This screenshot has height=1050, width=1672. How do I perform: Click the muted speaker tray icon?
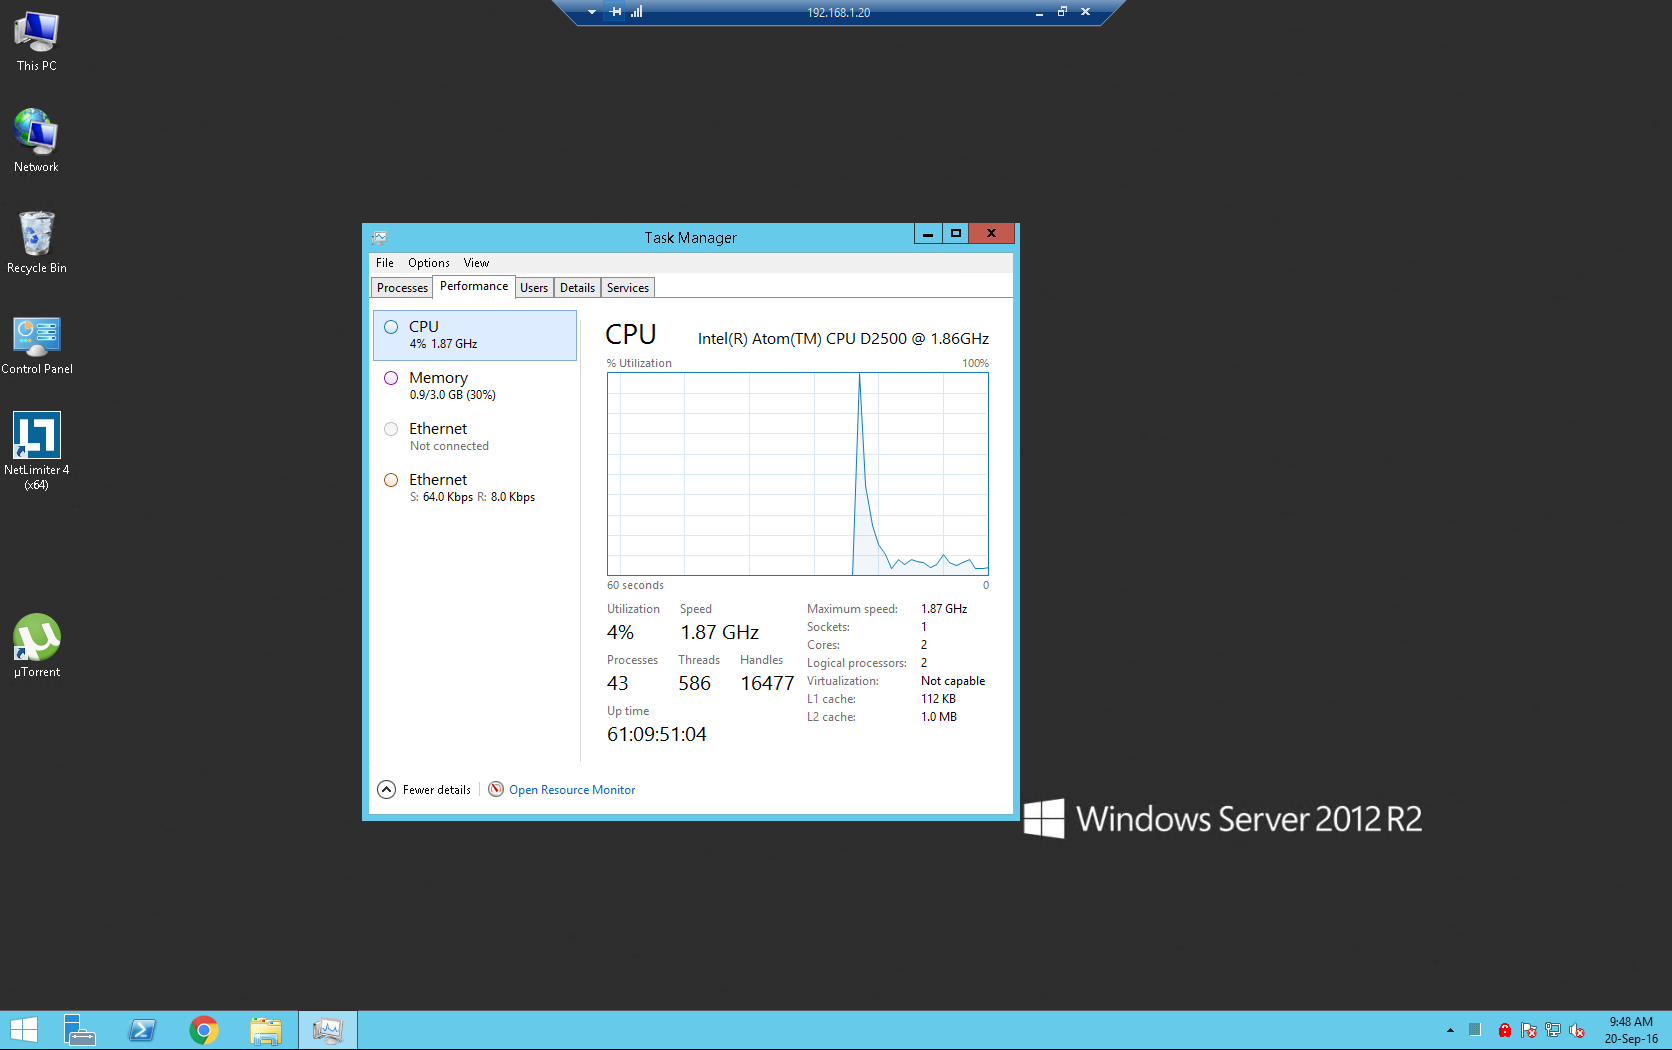tap(1577, 1030)
